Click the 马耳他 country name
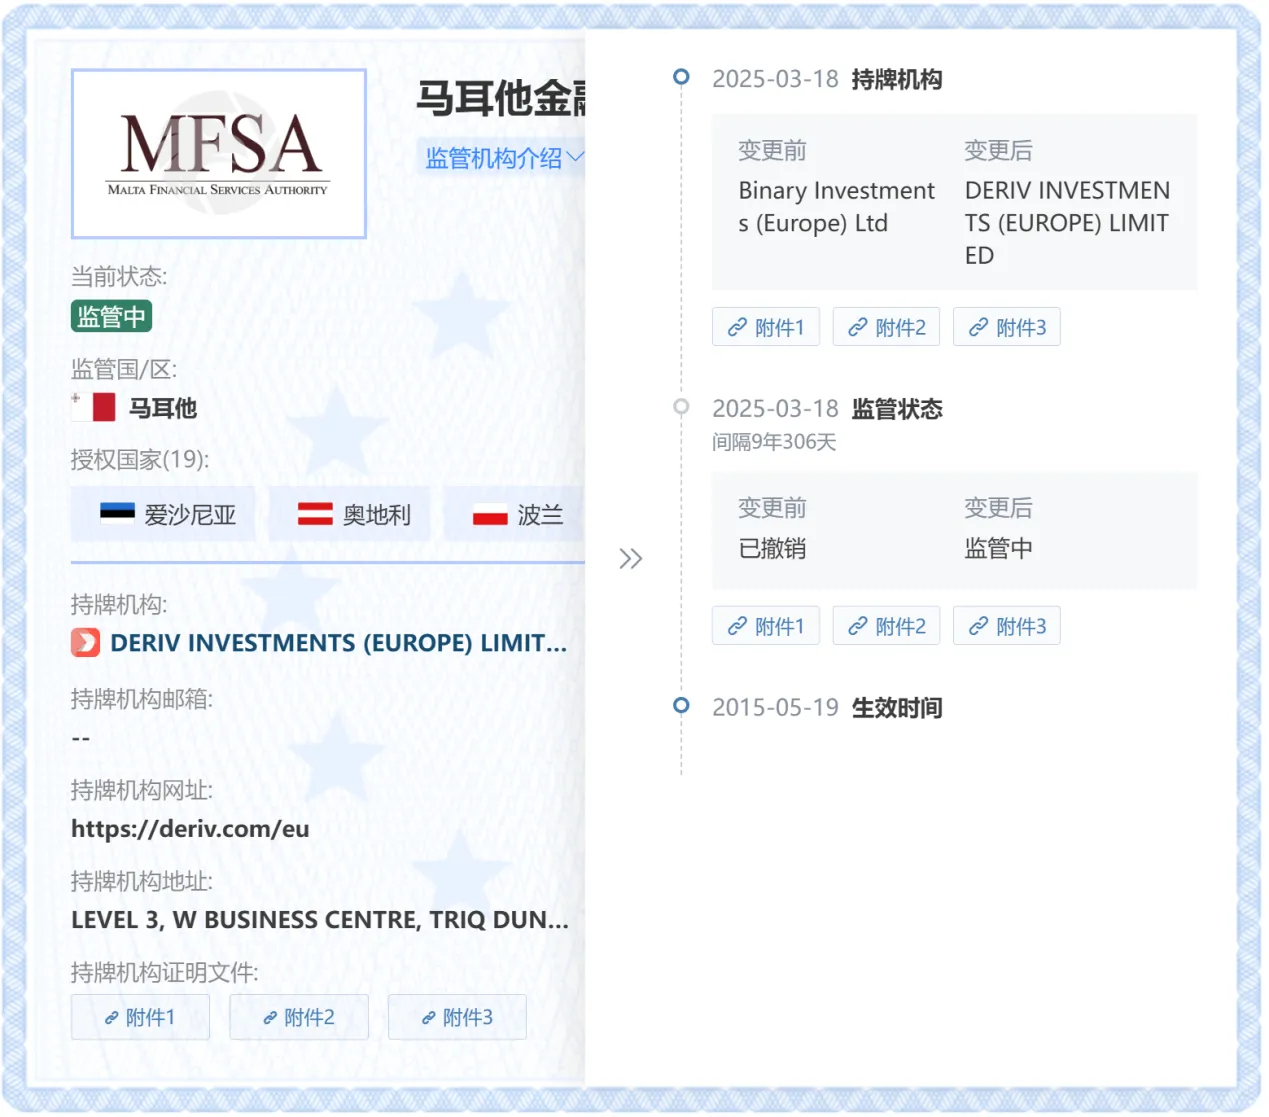 pyautogui.click(x=163, y=408)
